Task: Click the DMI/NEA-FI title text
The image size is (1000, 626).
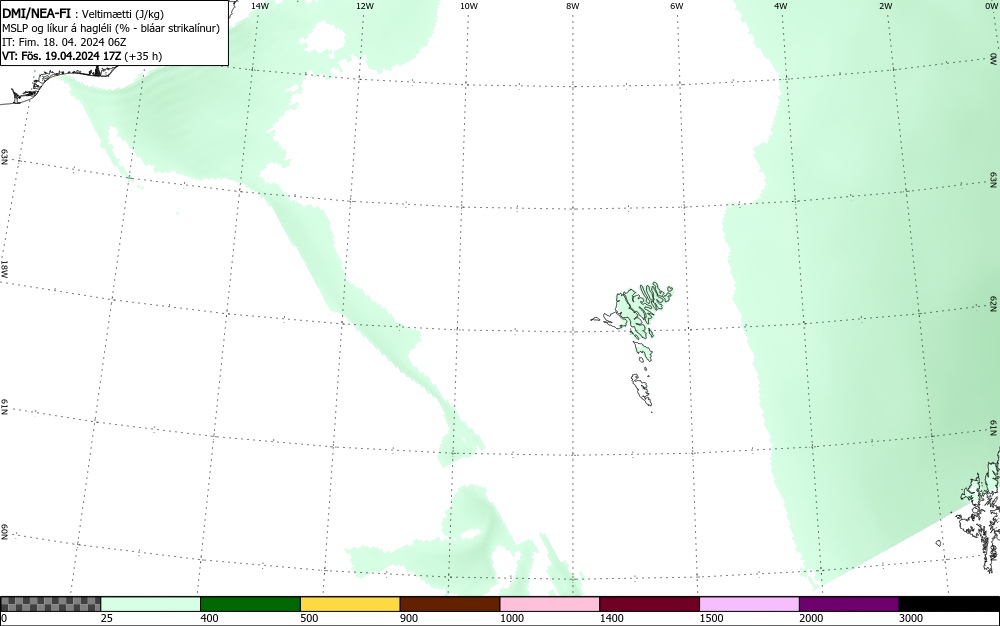Action: [x=36, y=13]
